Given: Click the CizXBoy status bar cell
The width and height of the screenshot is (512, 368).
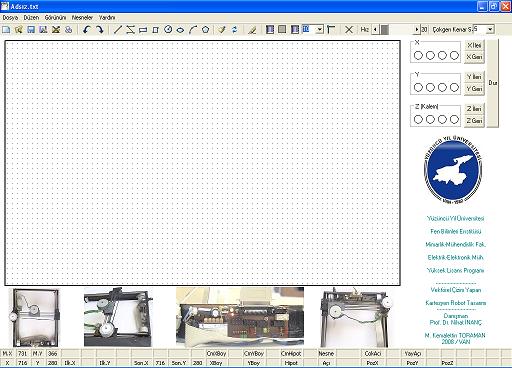Looking at the screenshot, I should click(216, 353).
